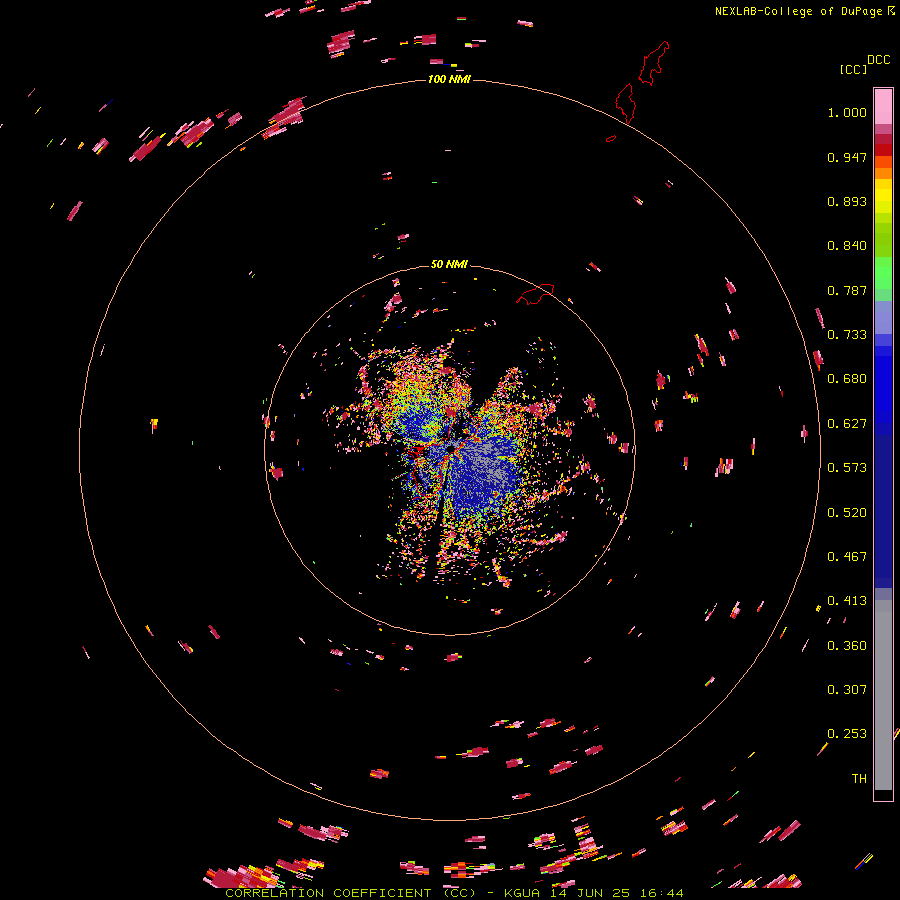Click the bright green segment of the color bar
The height and width of the screenshot is (900, 900).
pos(883,273)
